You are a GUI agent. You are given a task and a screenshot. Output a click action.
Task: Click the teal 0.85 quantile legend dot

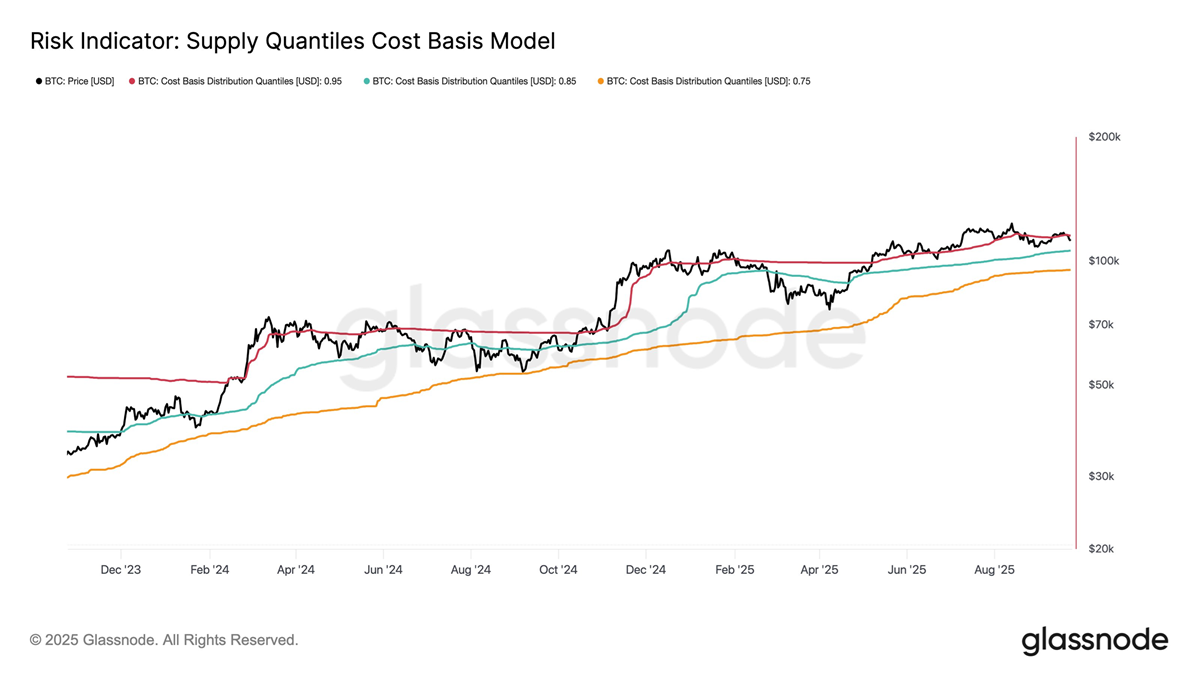(x=366, y=81)
